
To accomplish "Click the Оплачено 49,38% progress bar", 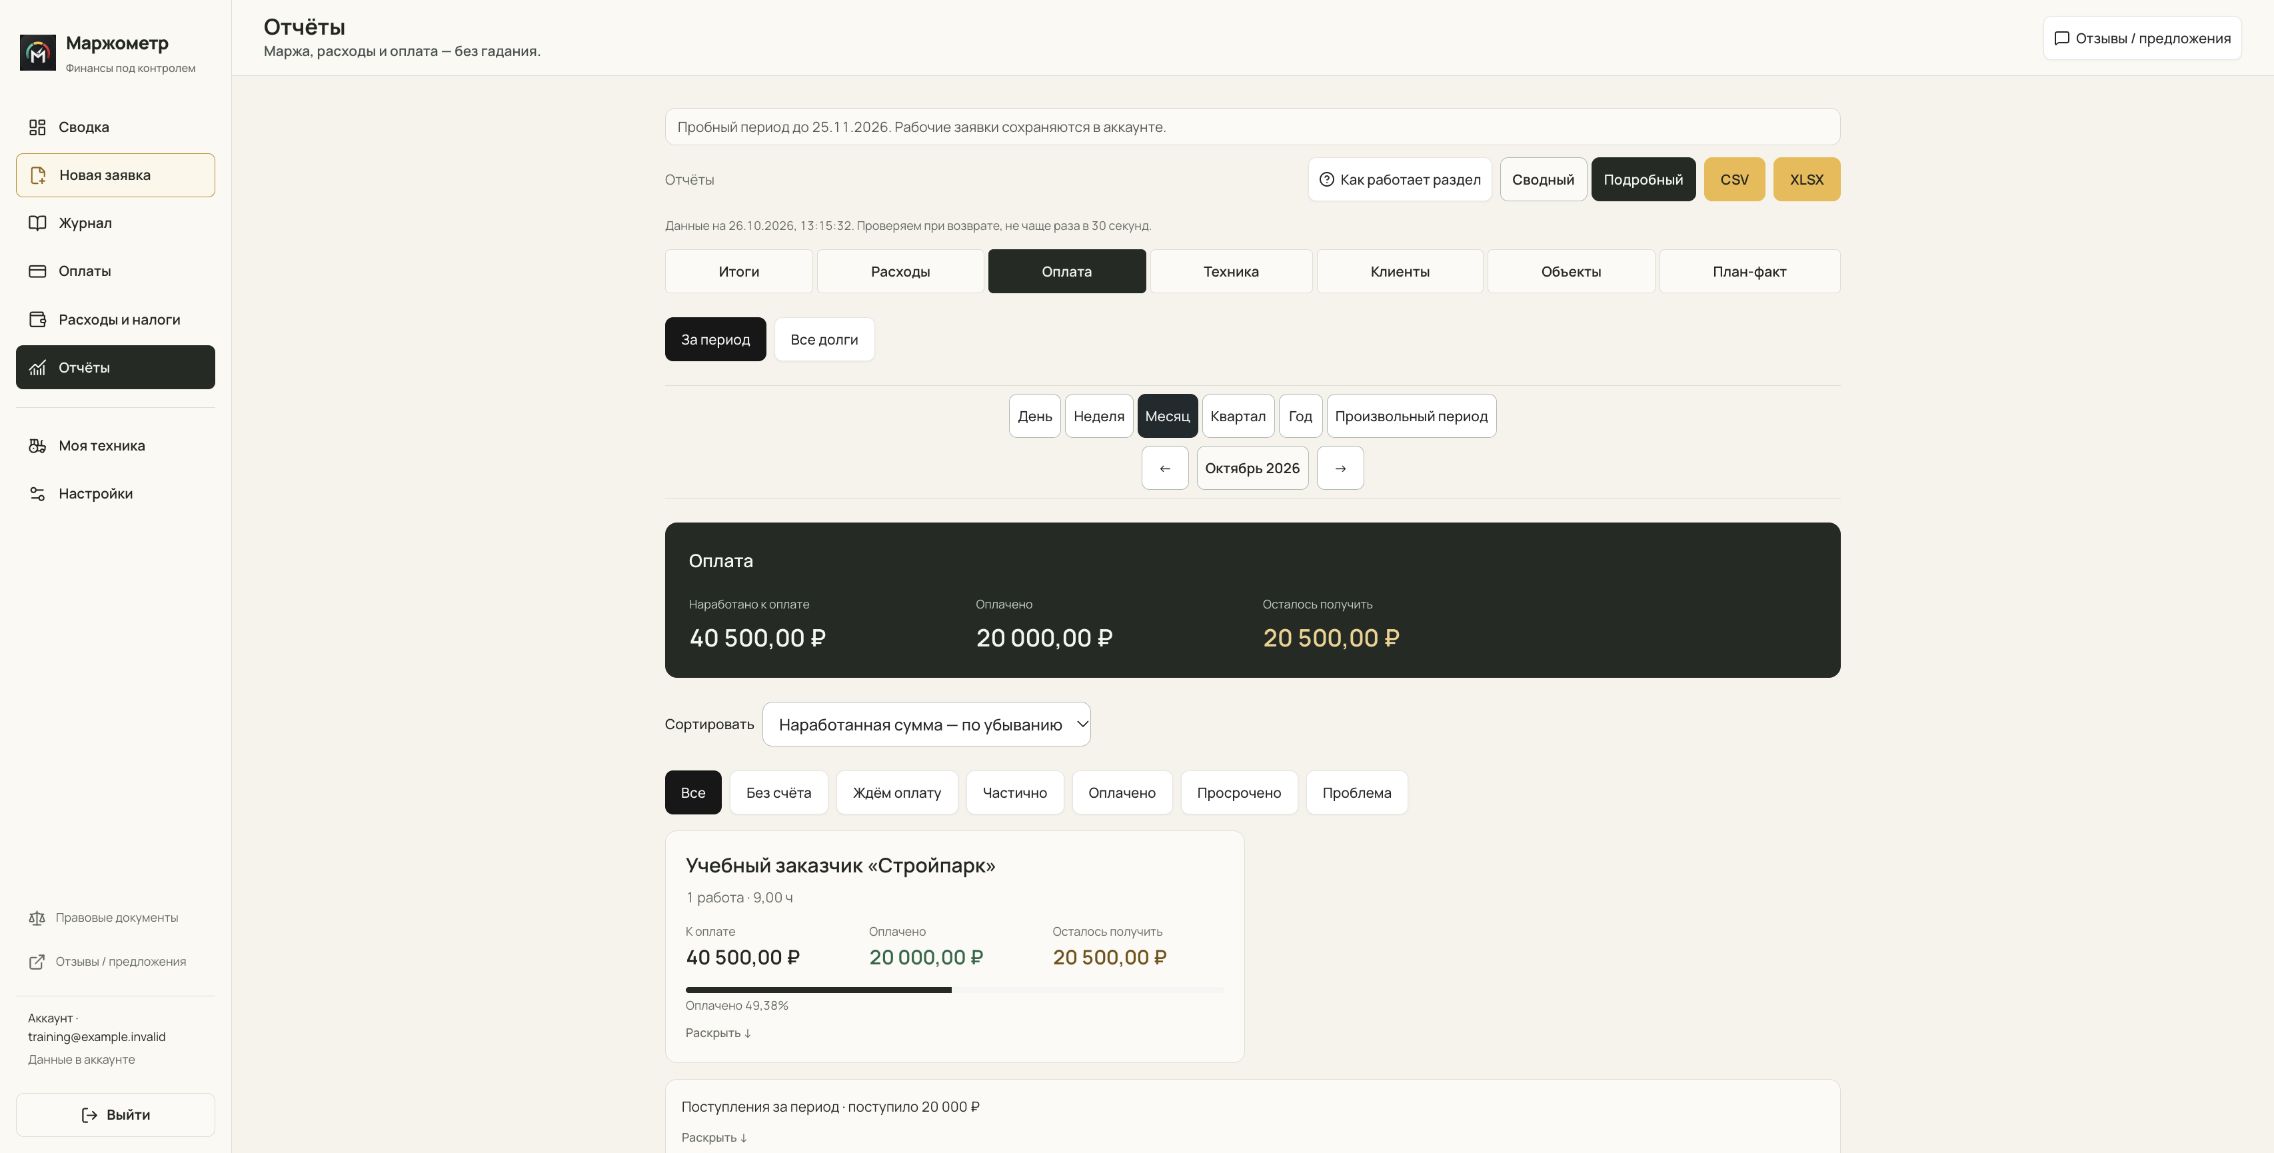I will (954, 990).
